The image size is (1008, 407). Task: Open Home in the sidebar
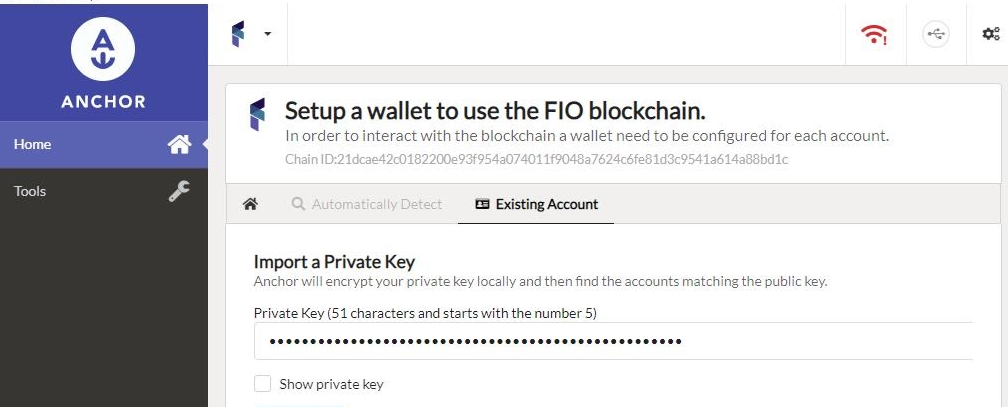click(x=104, y=145)
